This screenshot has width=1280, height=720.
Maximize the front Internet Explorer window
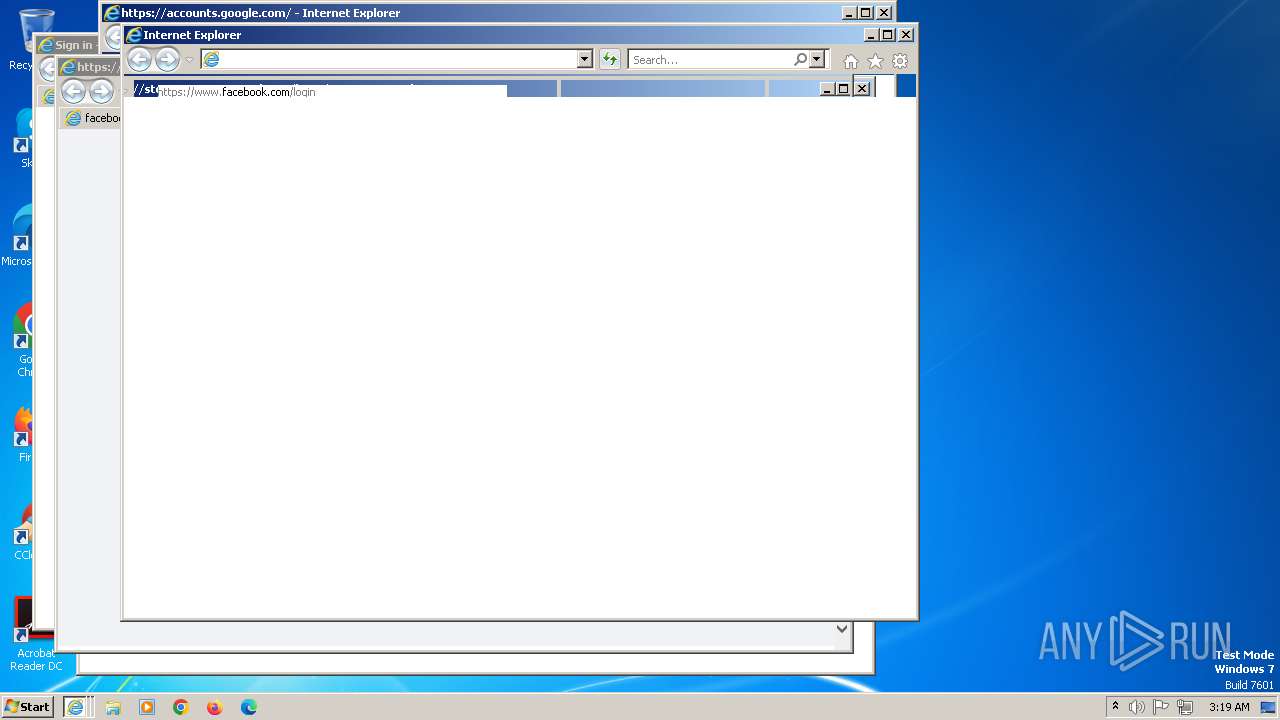click(x=887, y=35)
